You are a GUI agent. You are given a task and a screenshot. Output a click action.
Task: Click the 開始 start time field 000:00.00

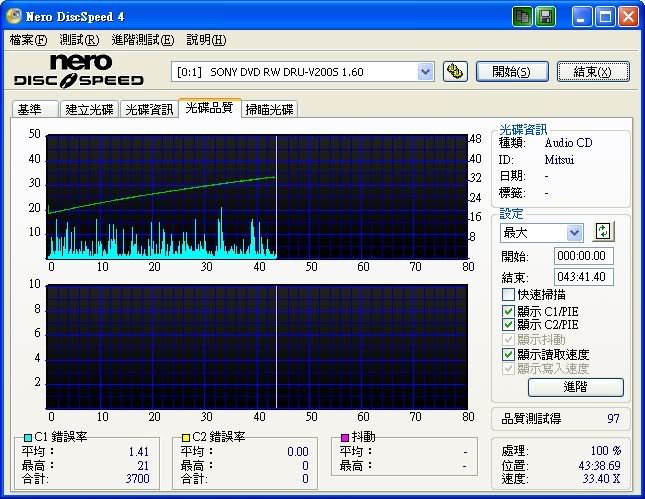tap(583, 256)
